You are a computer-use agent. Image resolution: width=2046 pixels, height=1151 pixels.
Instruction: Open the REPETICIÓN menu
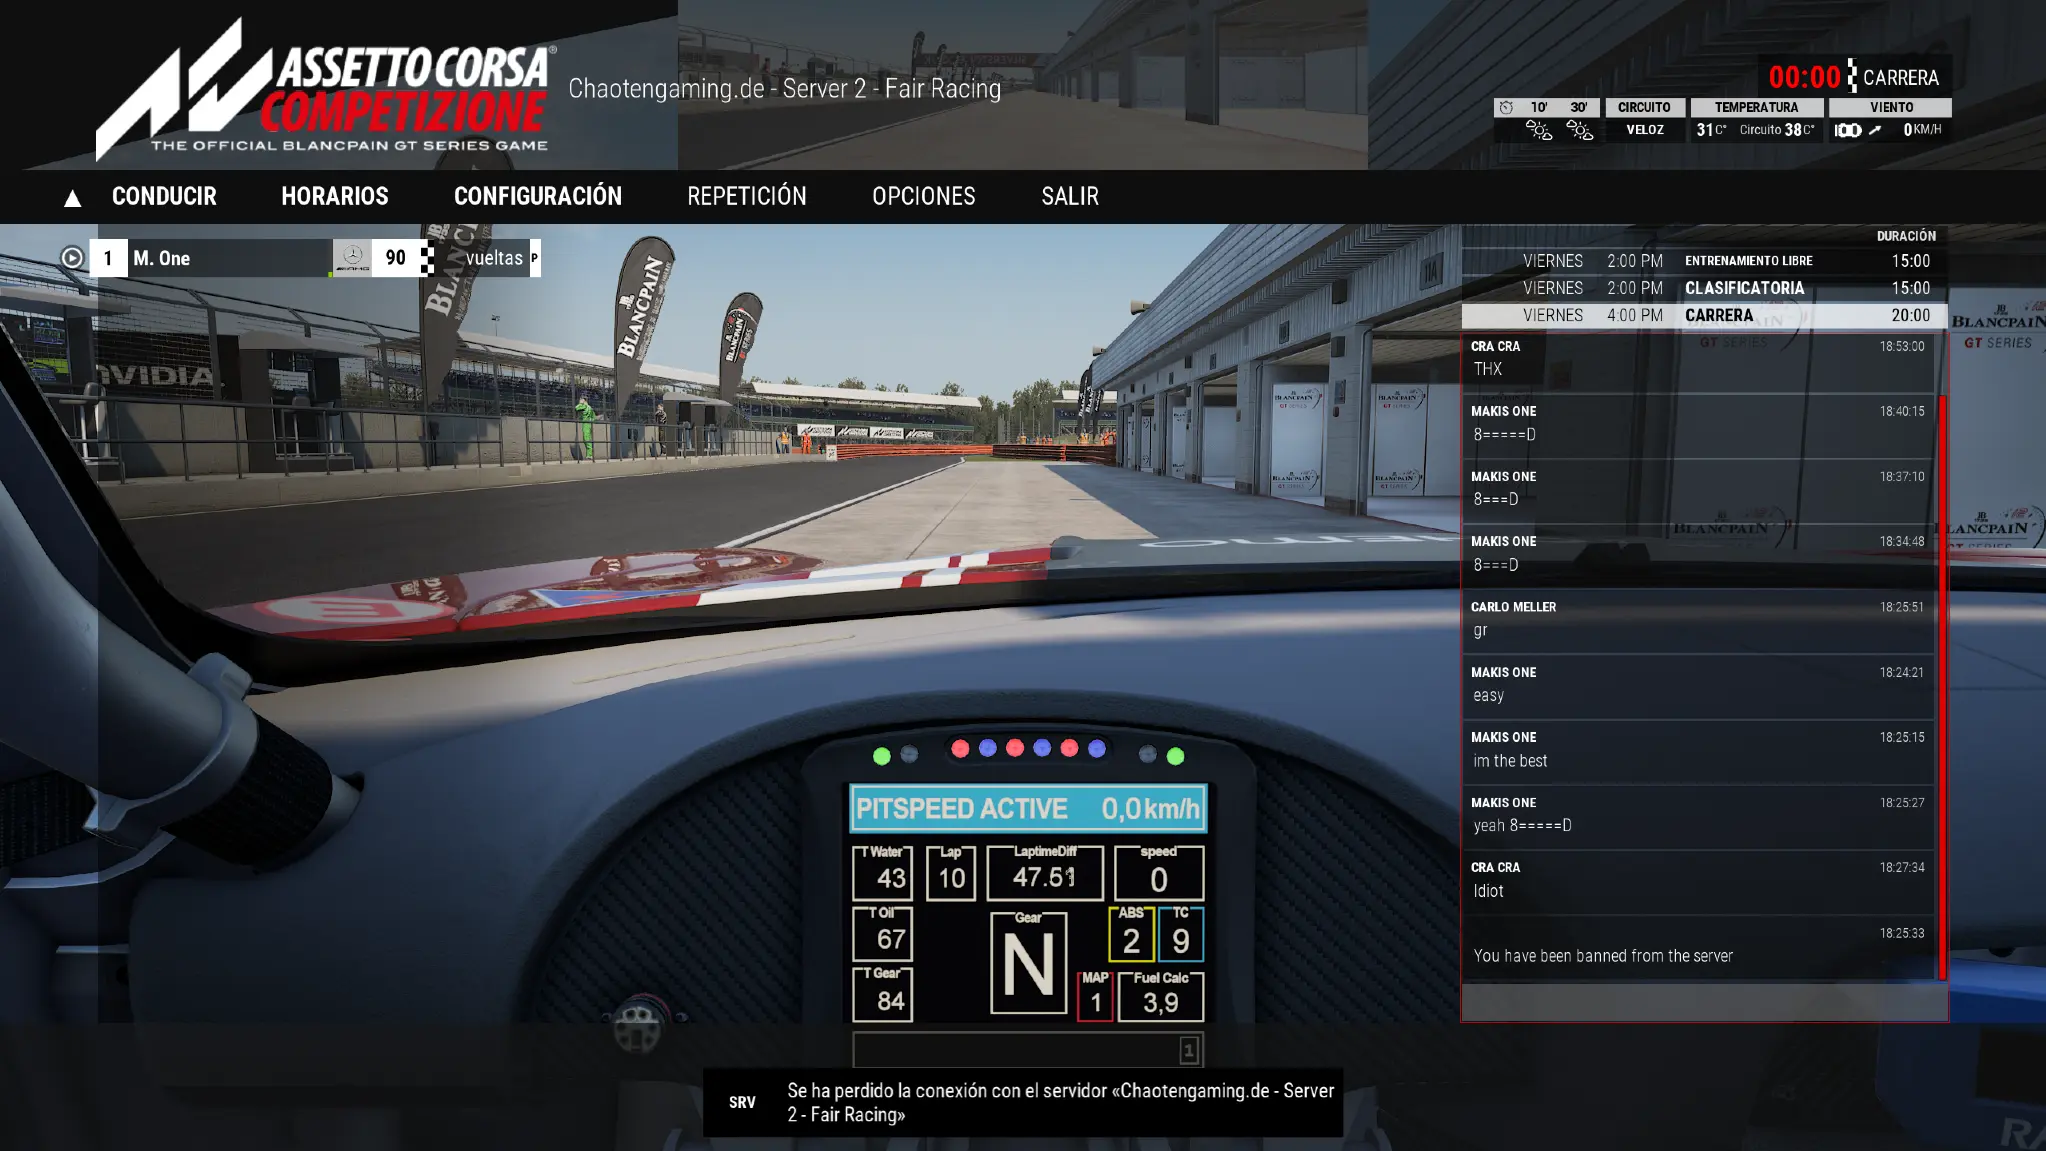click(747, 196)
